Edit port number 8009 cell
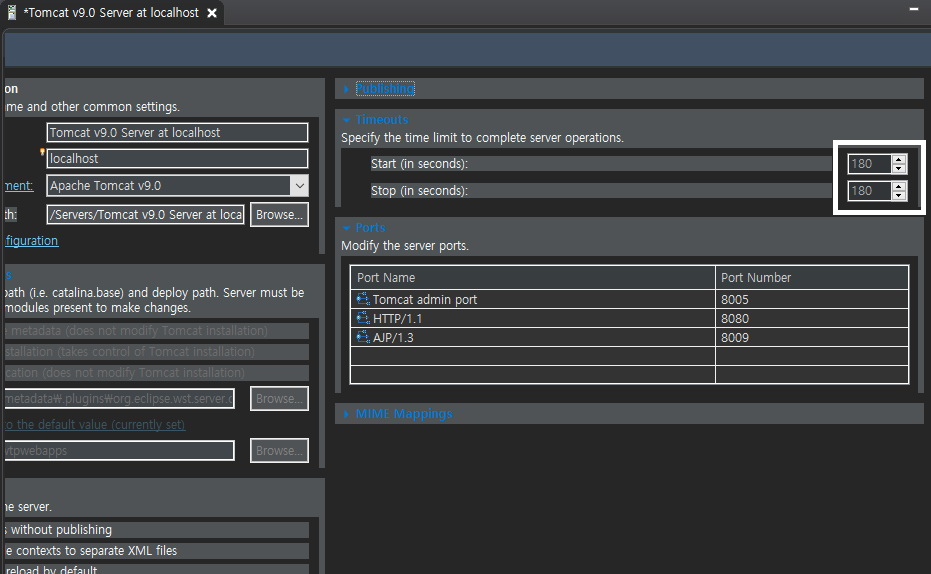 coord(812,337)
